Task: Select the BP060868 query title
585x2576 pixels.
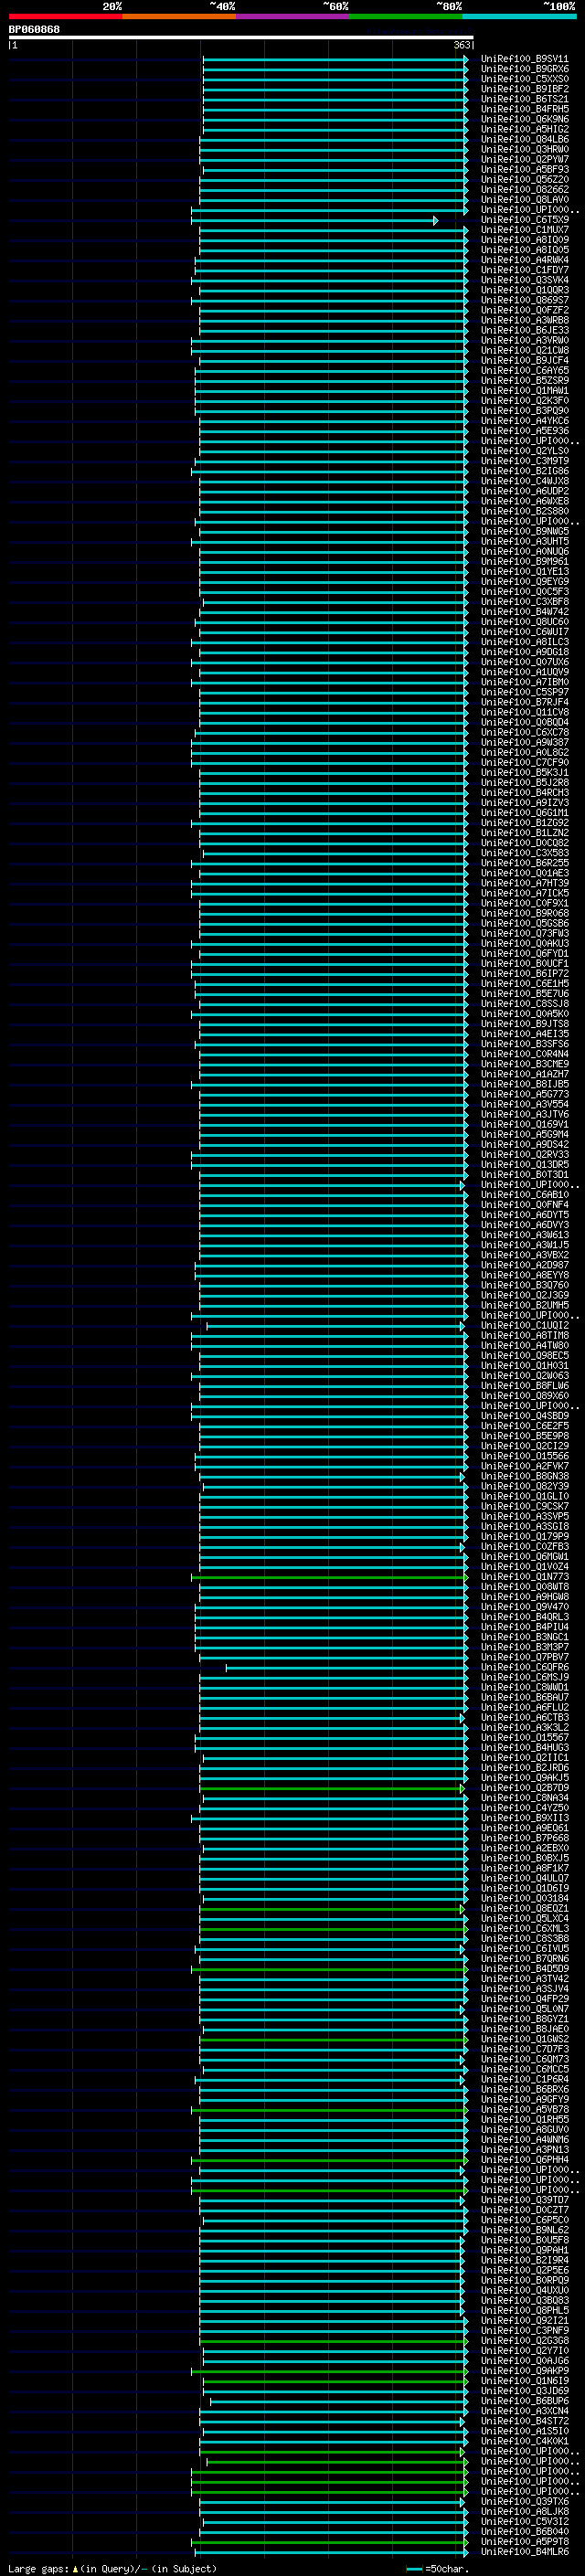Action: pyautogui.click(x=34, y=30)
